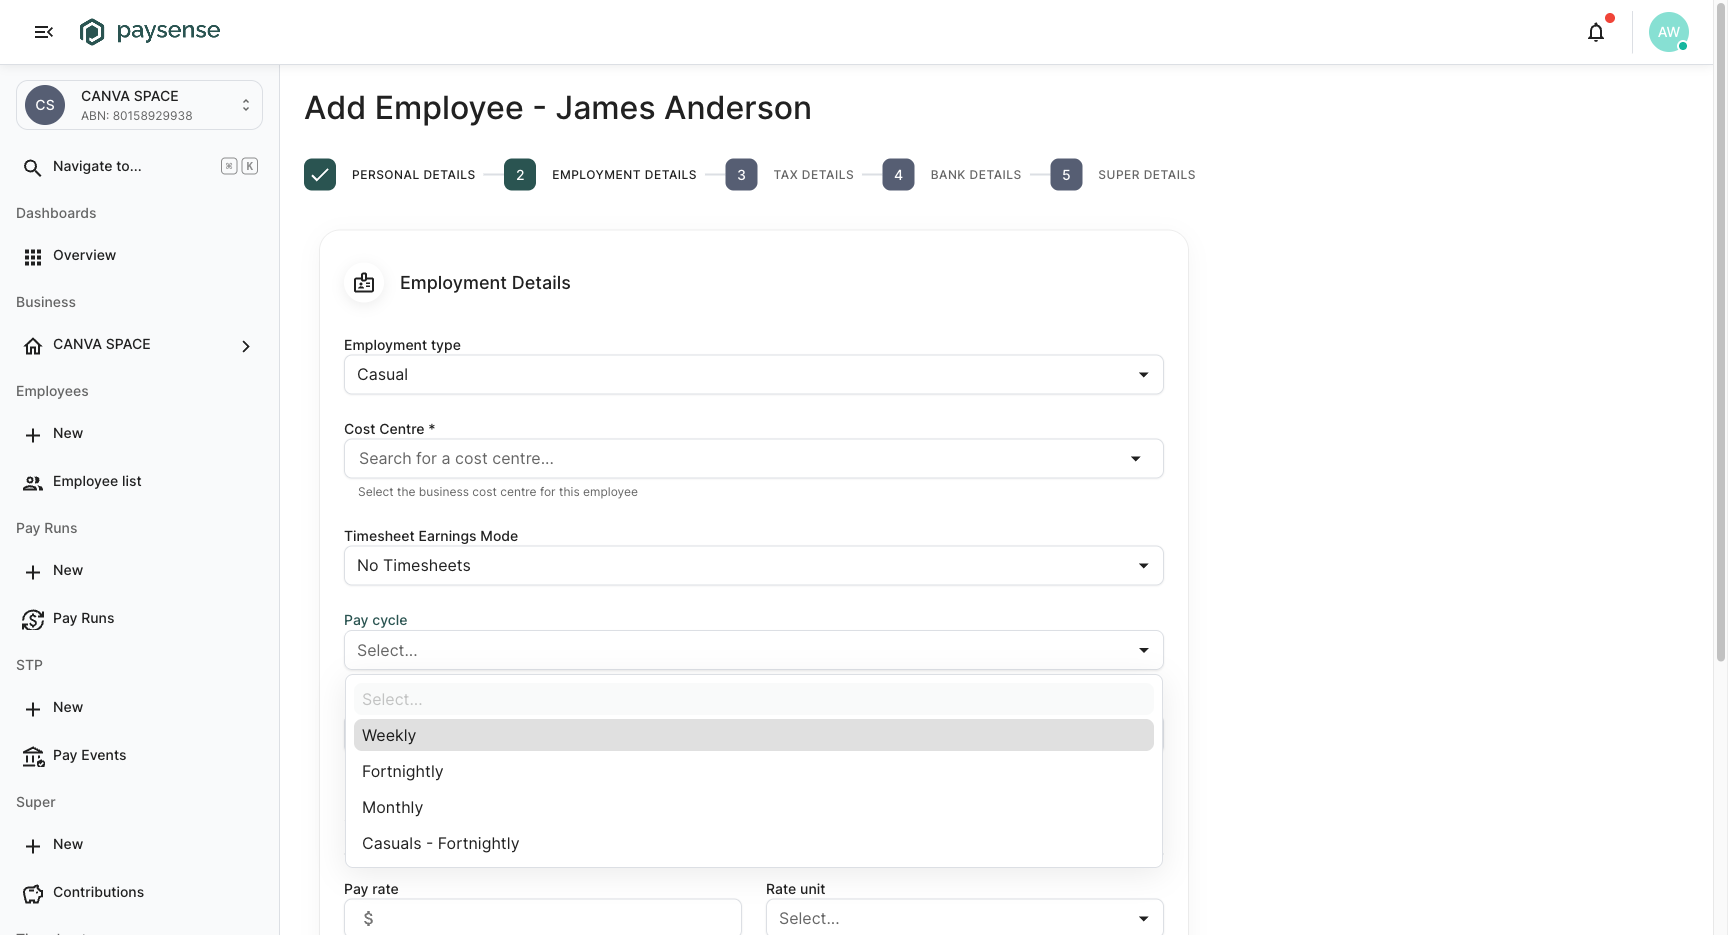
Task: Choose Monthly pay cycle option
Action: 754,807
